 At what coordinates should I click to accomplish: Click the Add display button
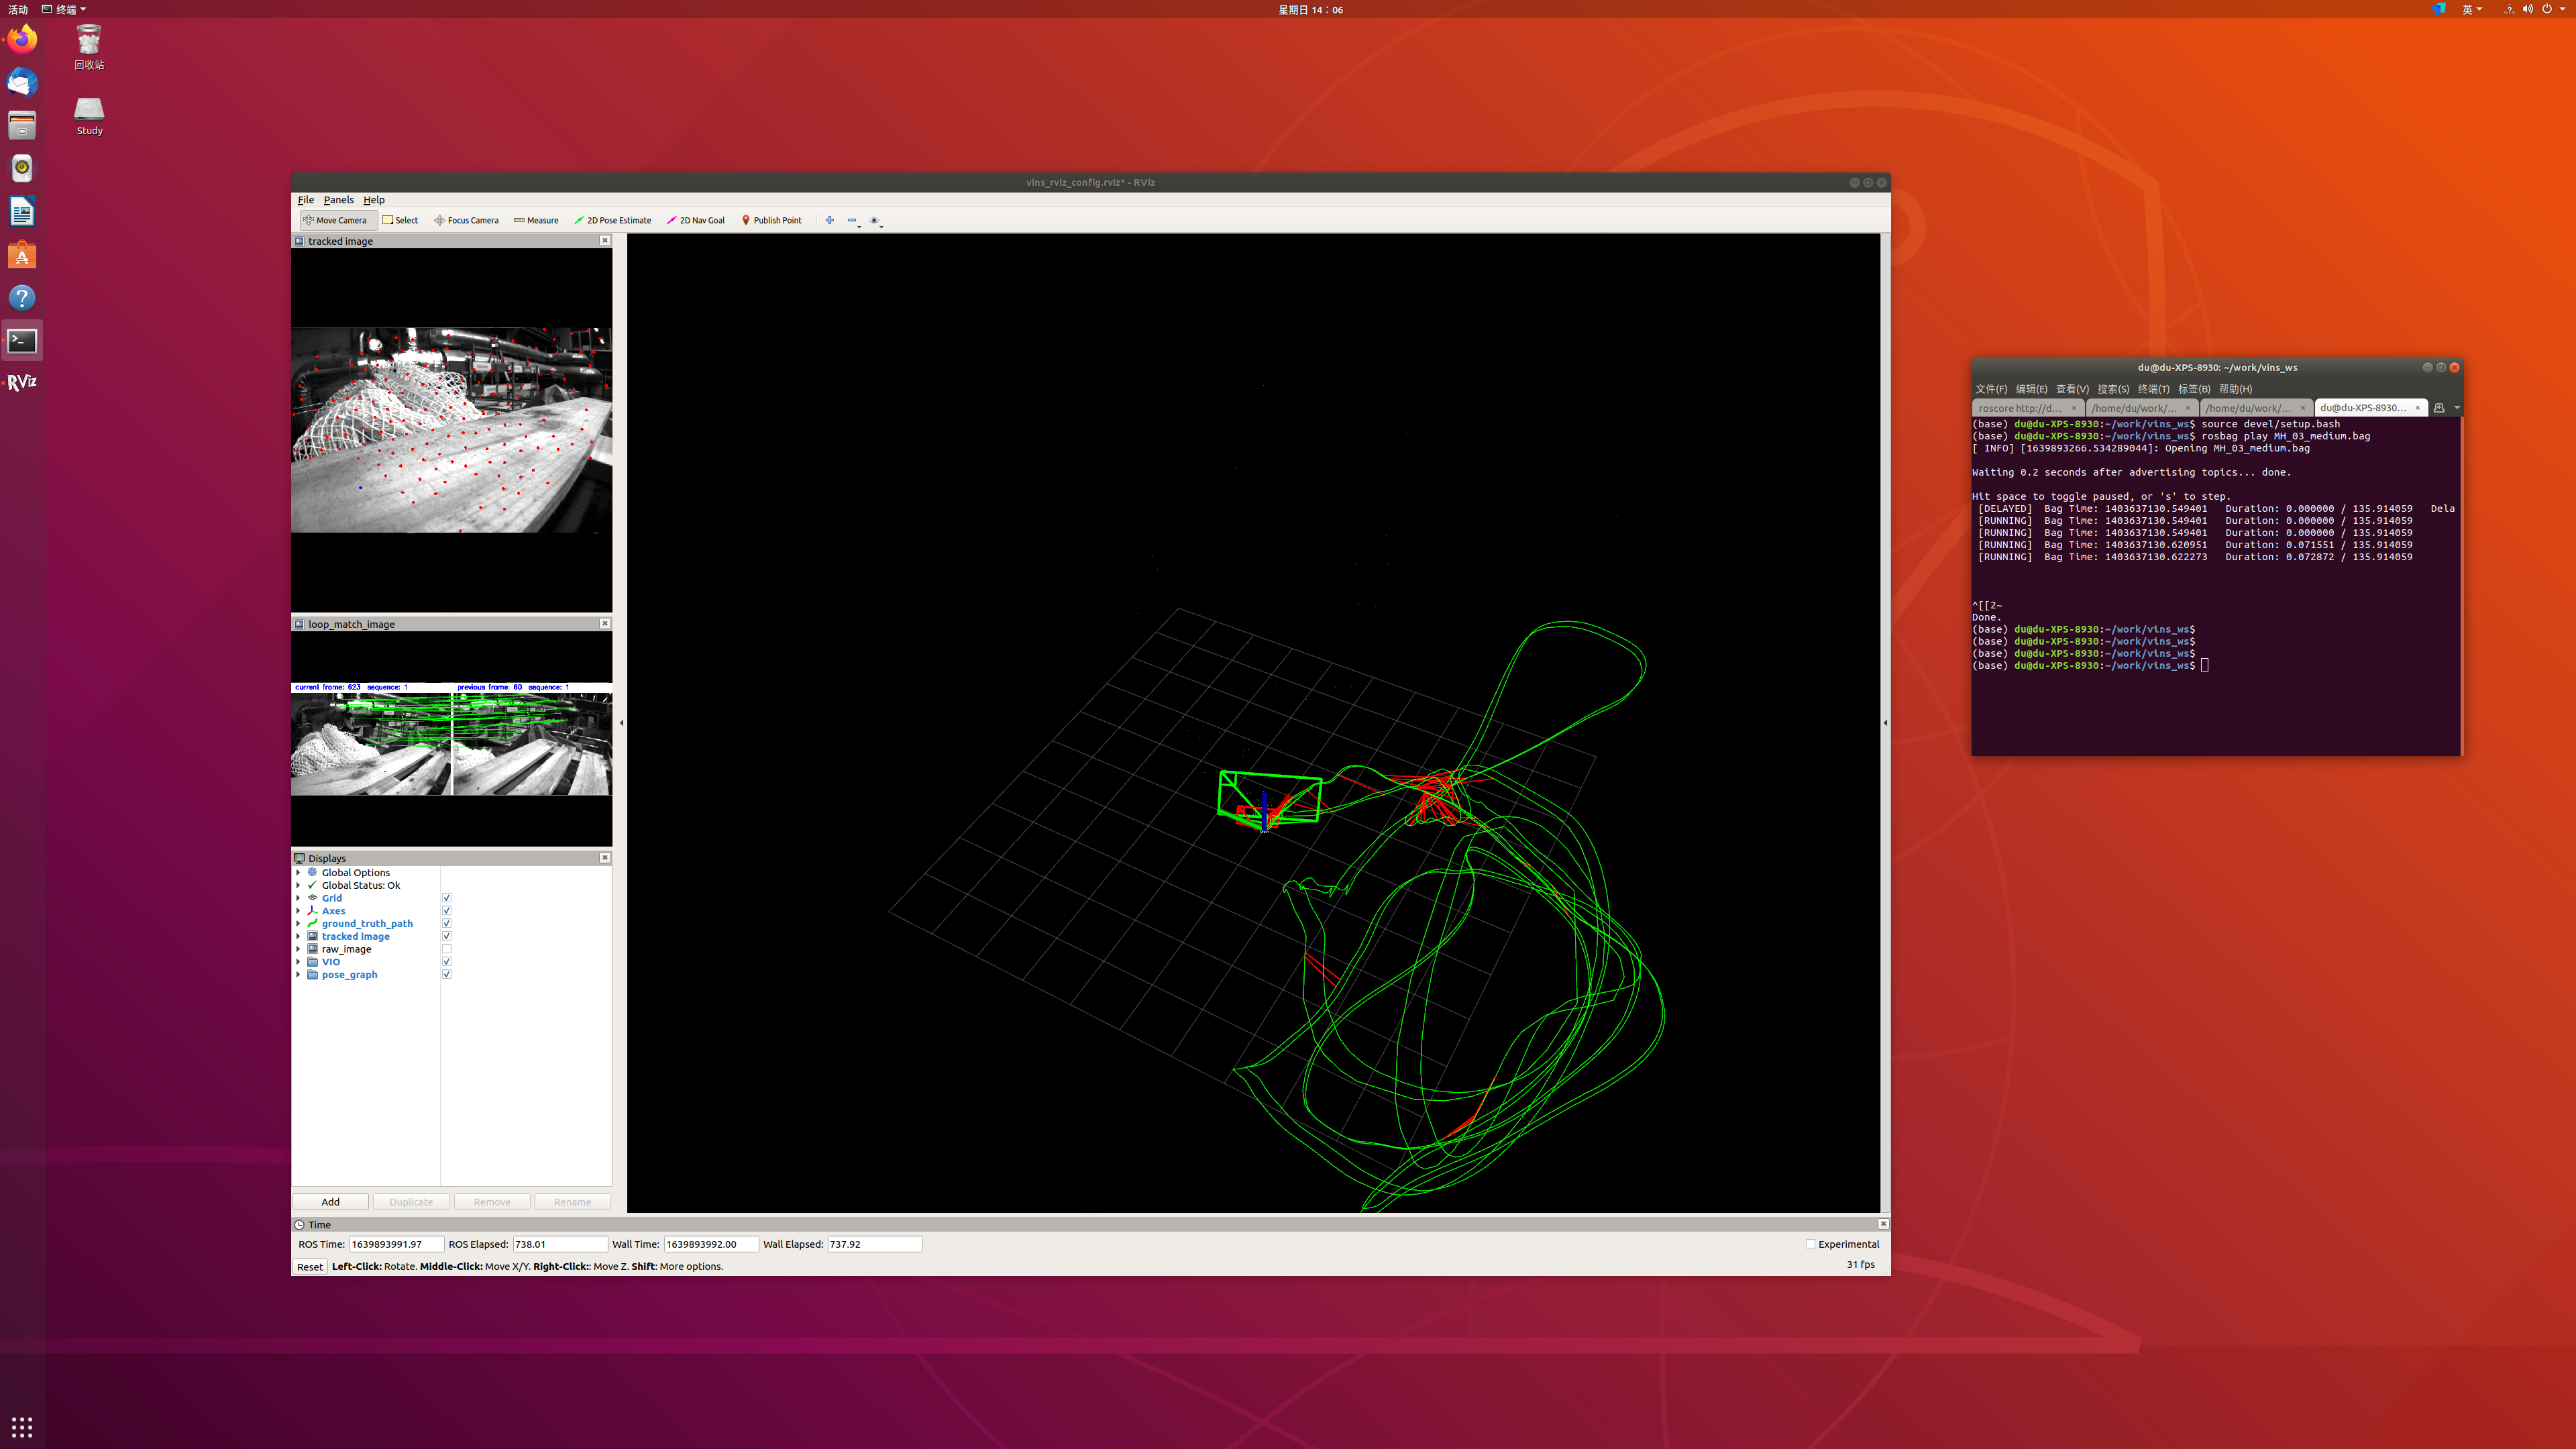(330, 1202)
